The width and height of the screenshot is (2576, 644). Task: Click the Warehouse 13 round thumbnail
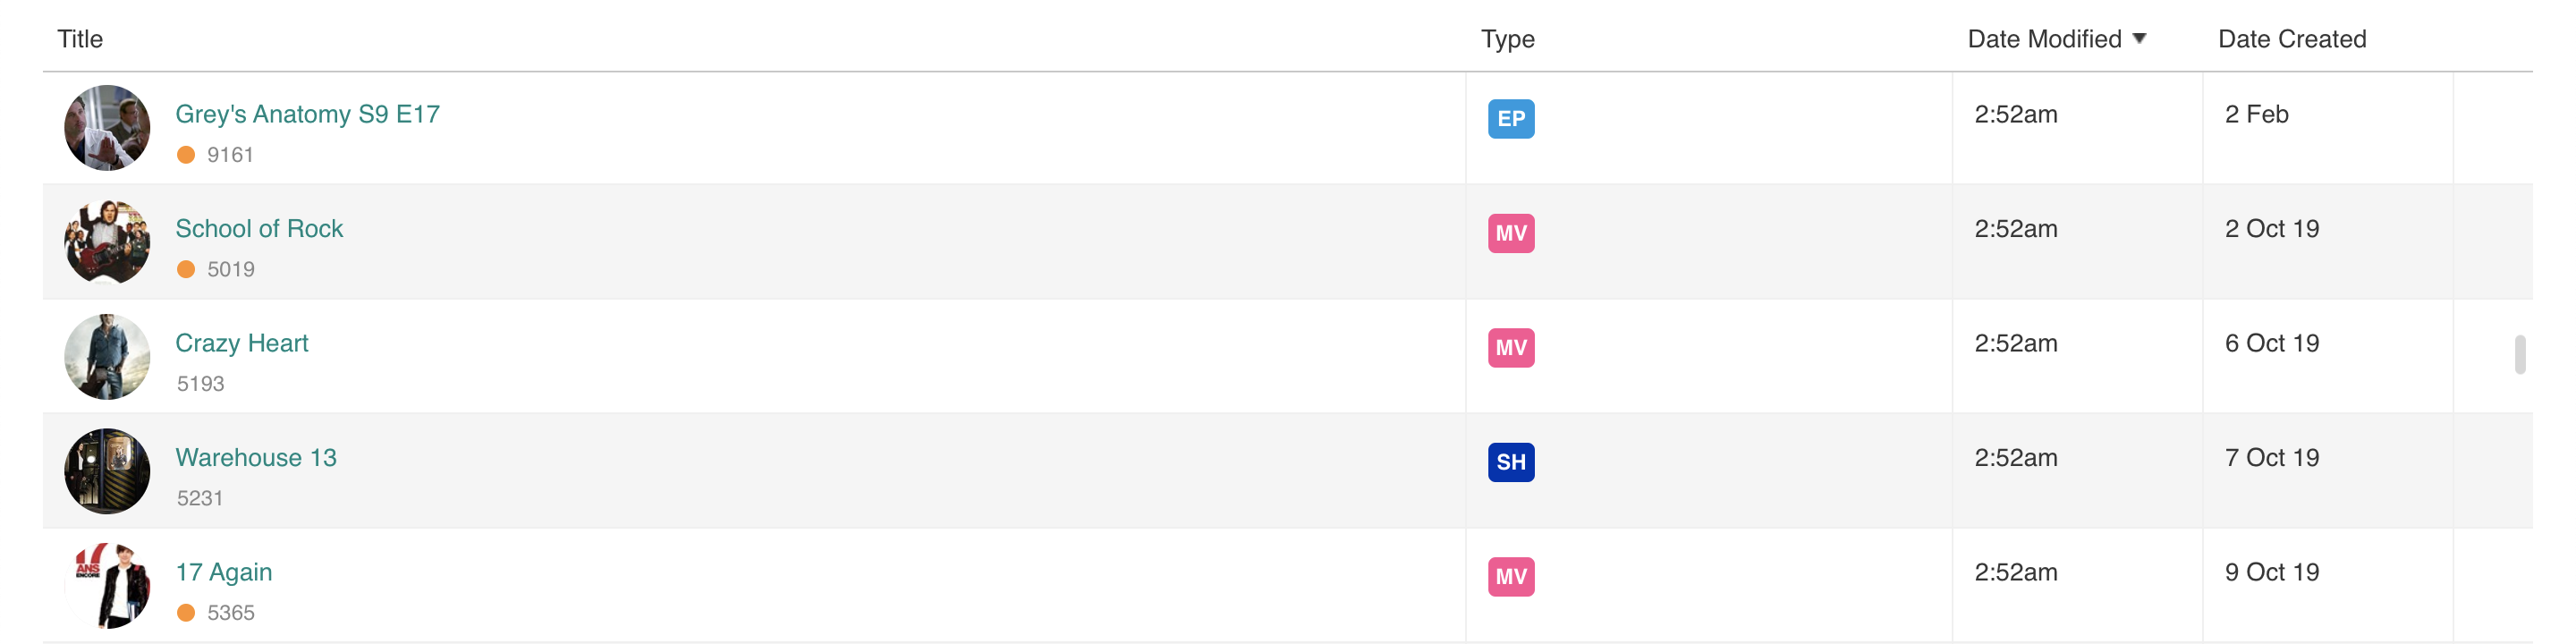(107, 471)
